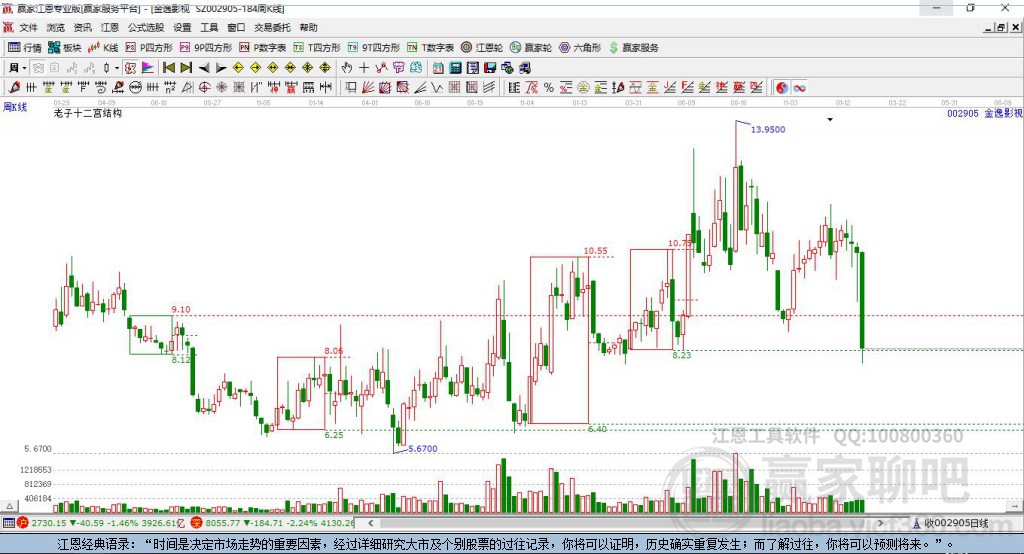Click the chart scrollbar right arrow
Image resolution: width=1024 pixels, height=554 pixels.
click(880, 523)
